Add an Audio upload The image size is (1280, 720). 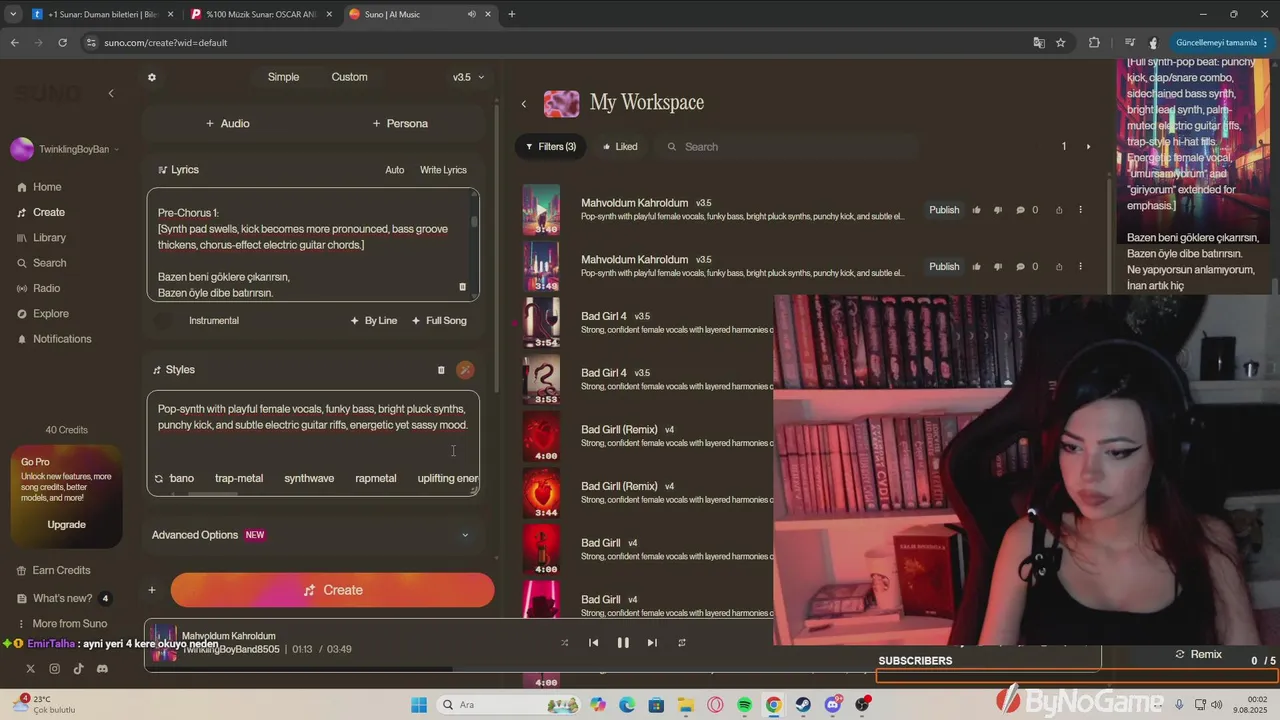pos(227,123)
